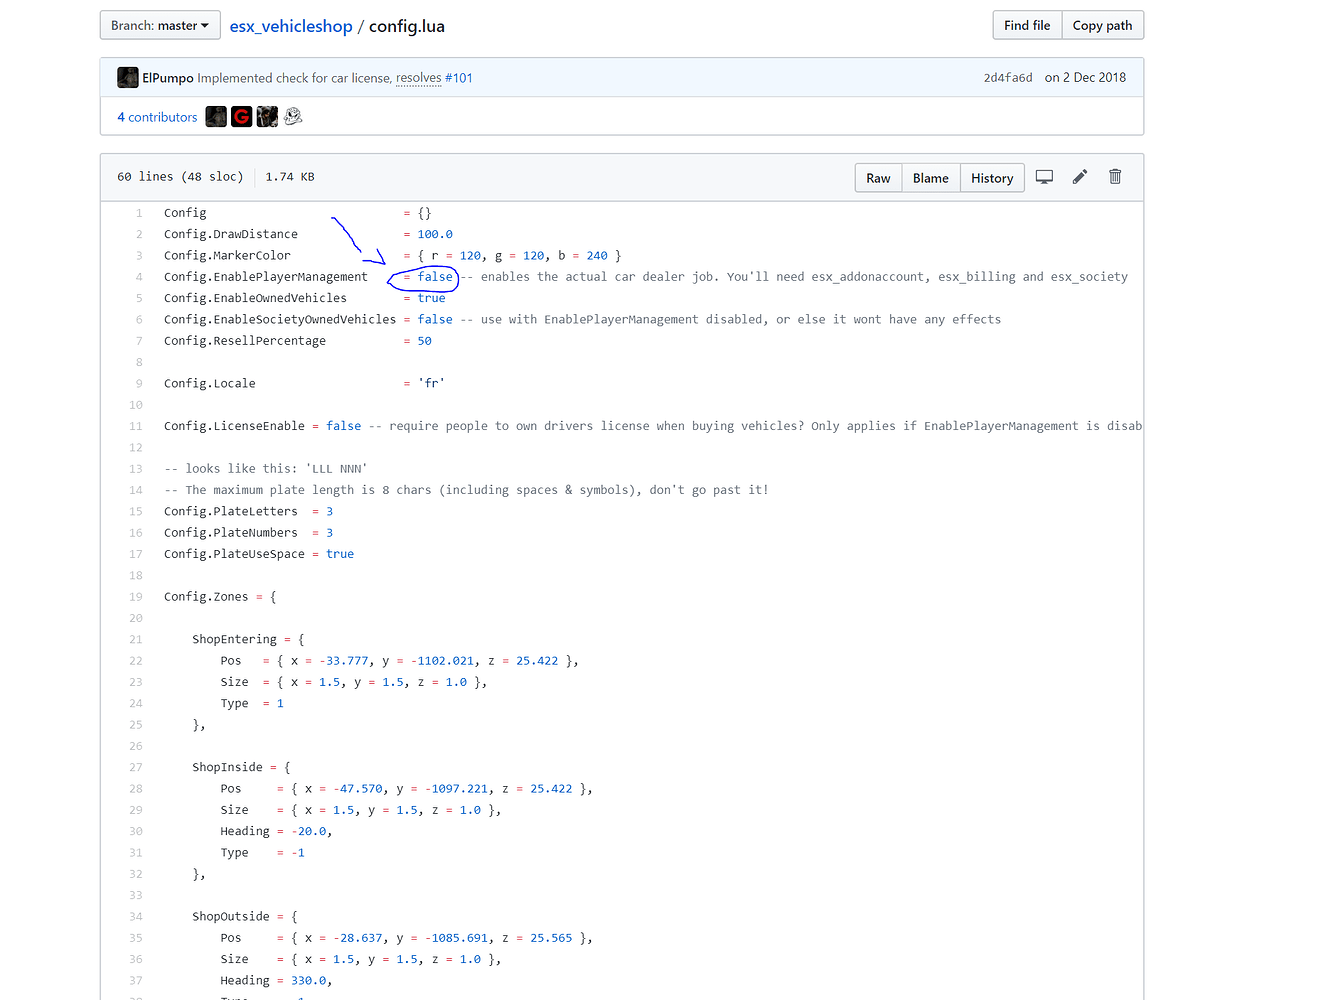
Task: Open the esx_vehicleshop repository link
Action: [x=291, y=26]
